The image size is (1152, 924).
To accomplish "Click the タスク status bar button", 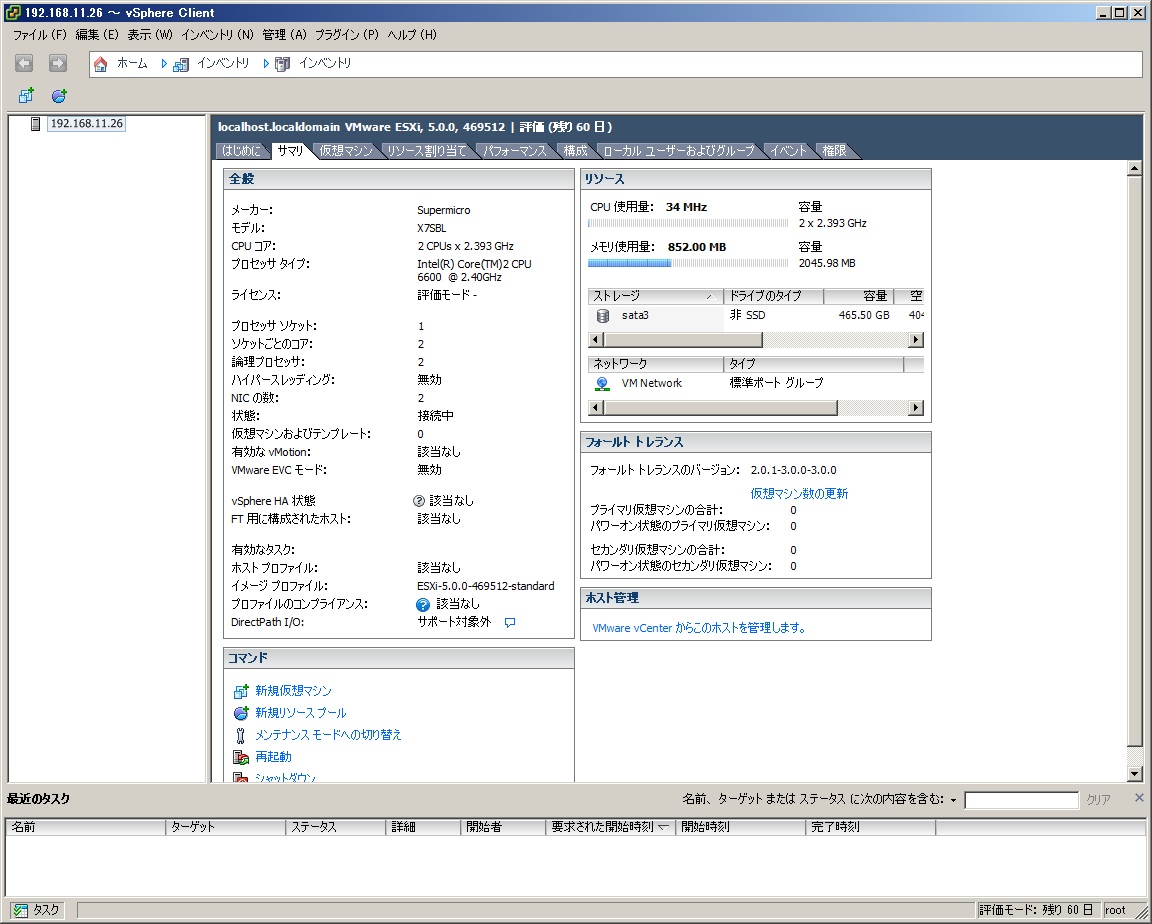I will [x=37, y=910].
